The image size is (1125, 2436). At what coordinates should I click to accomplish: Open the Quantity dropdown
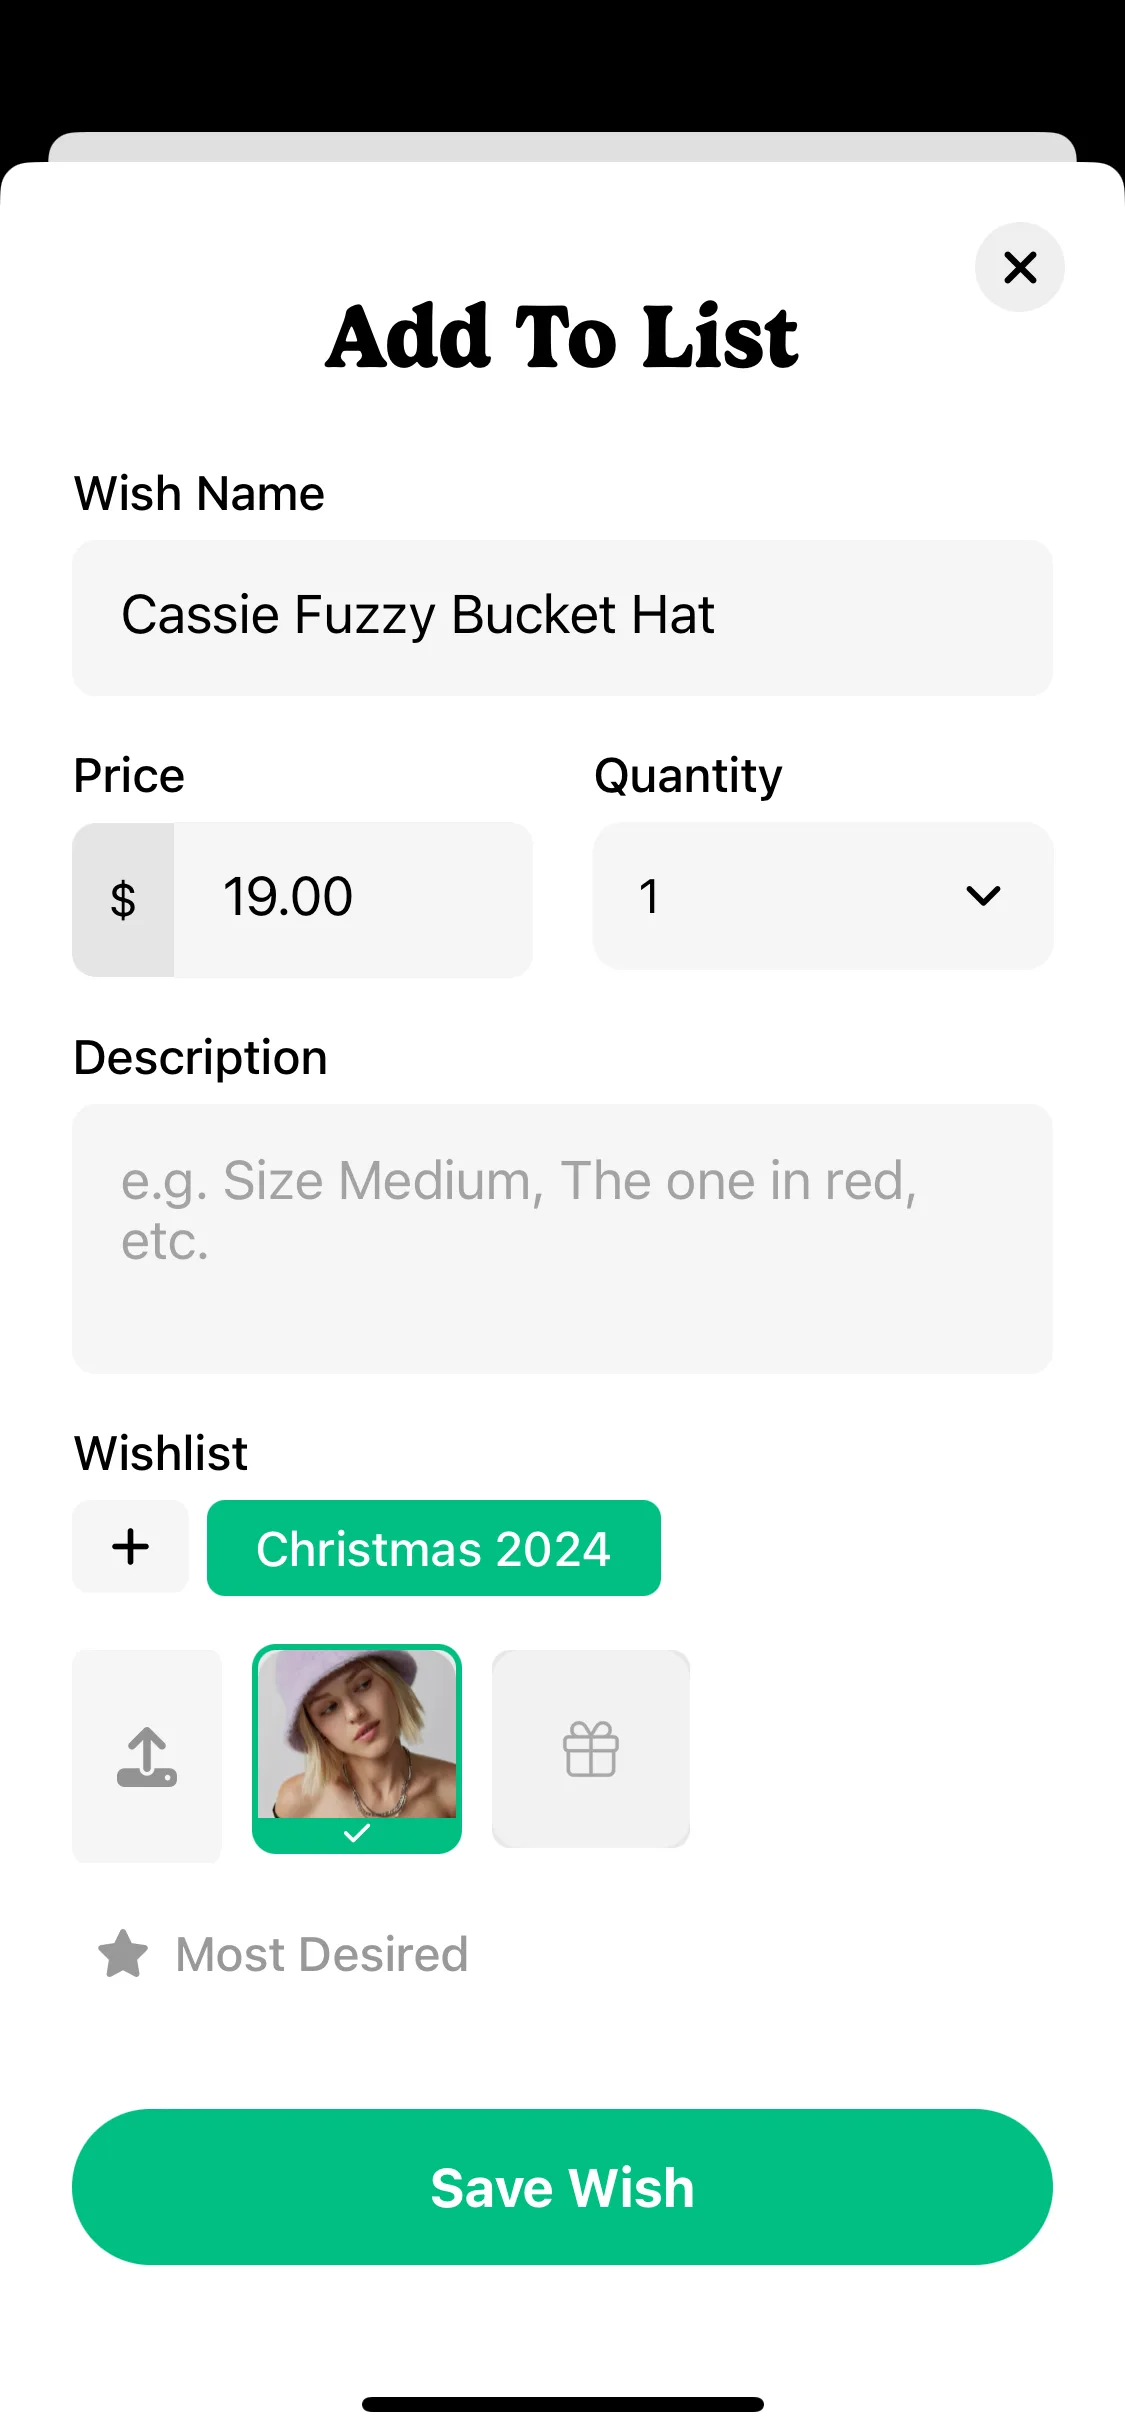823,896
